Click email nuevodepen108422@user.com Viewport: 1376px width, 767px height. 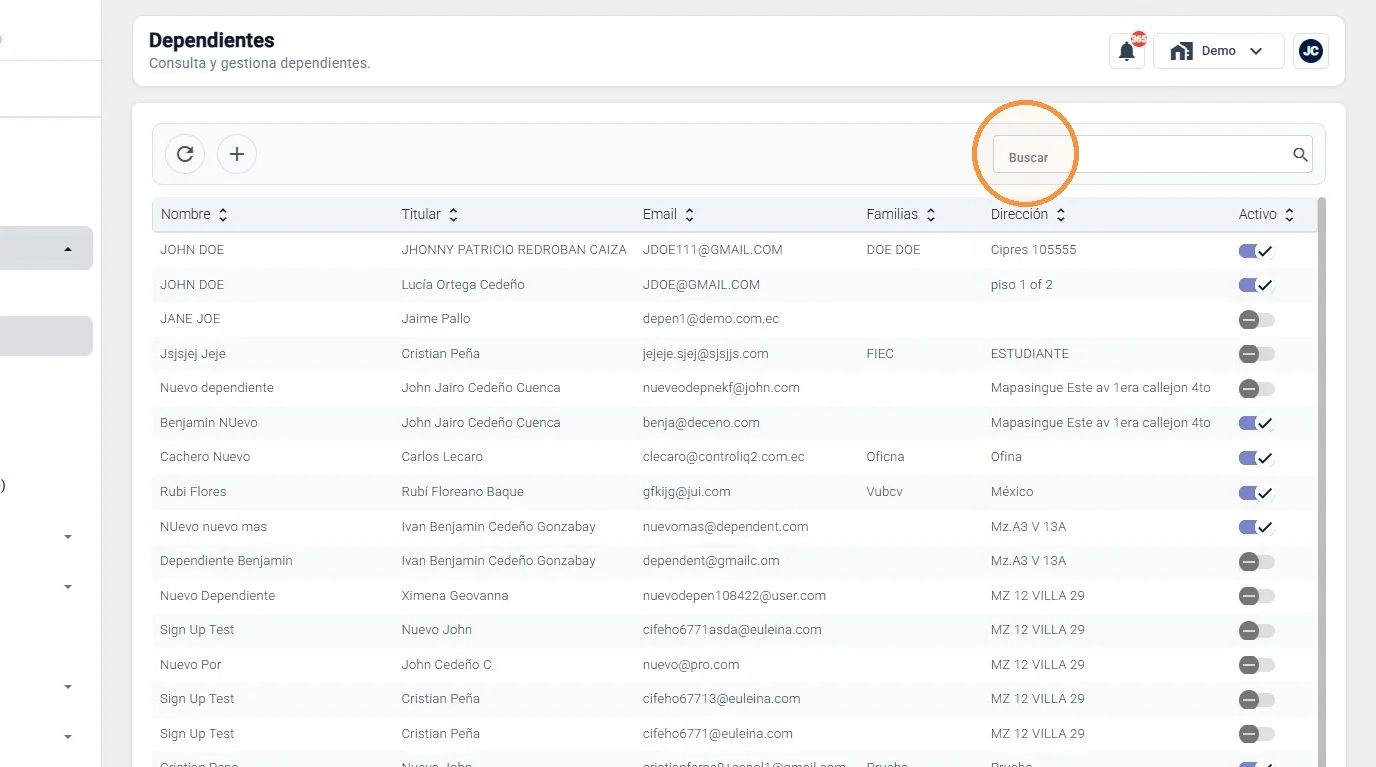(x=734, y=596)
